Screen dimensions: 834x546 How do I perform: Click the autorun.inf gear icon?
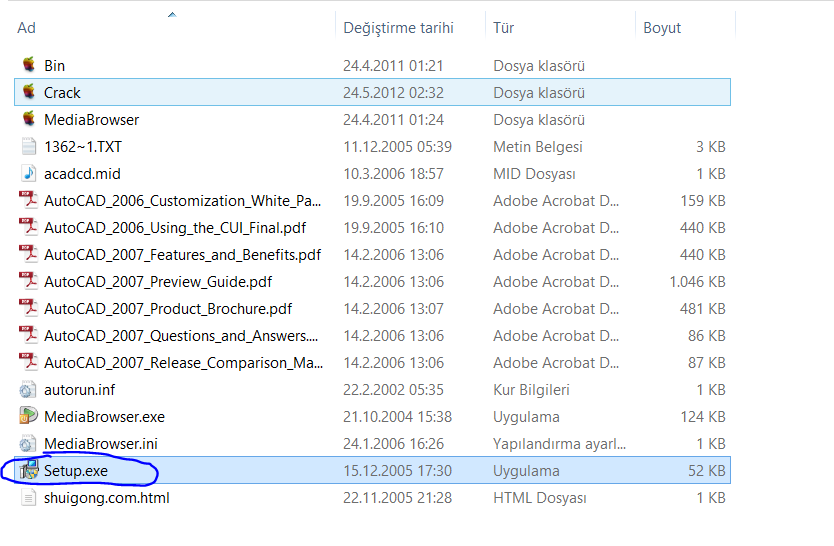point(29,390)
